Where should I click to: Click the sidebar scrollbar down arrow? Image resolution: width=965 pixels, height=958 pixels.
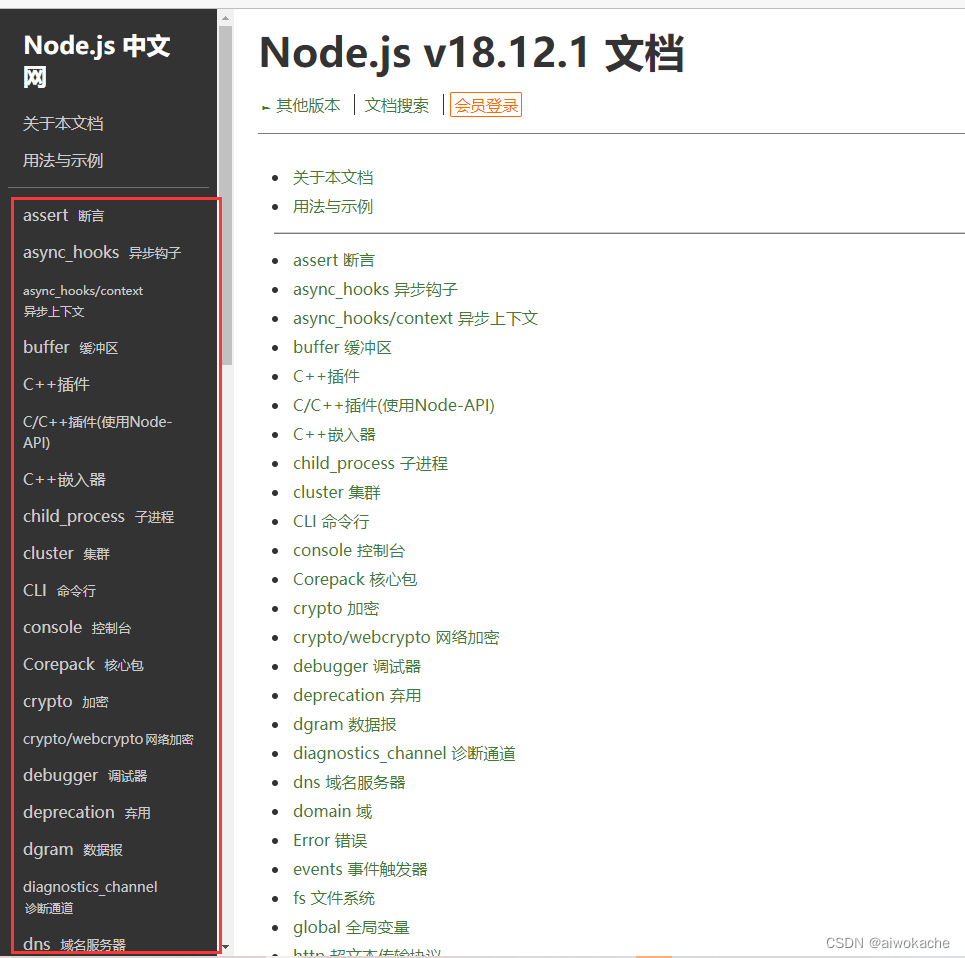point(226,947)
